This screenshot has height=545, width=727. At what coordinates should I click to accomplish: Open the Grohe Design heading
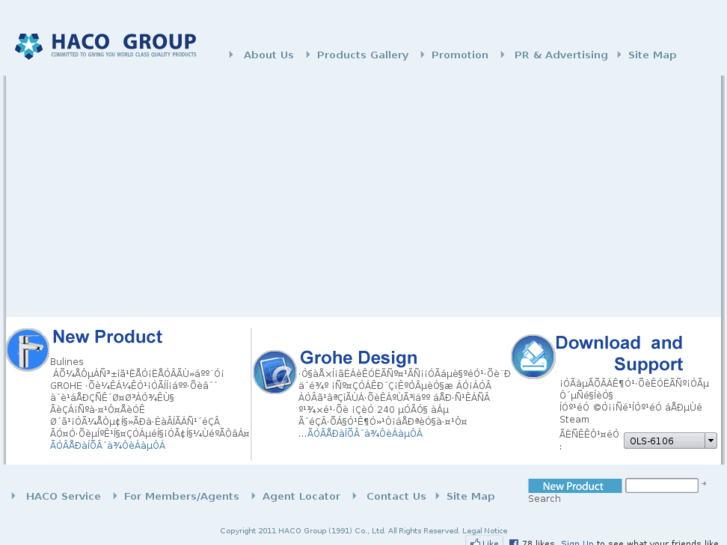(x=358, y=358)
